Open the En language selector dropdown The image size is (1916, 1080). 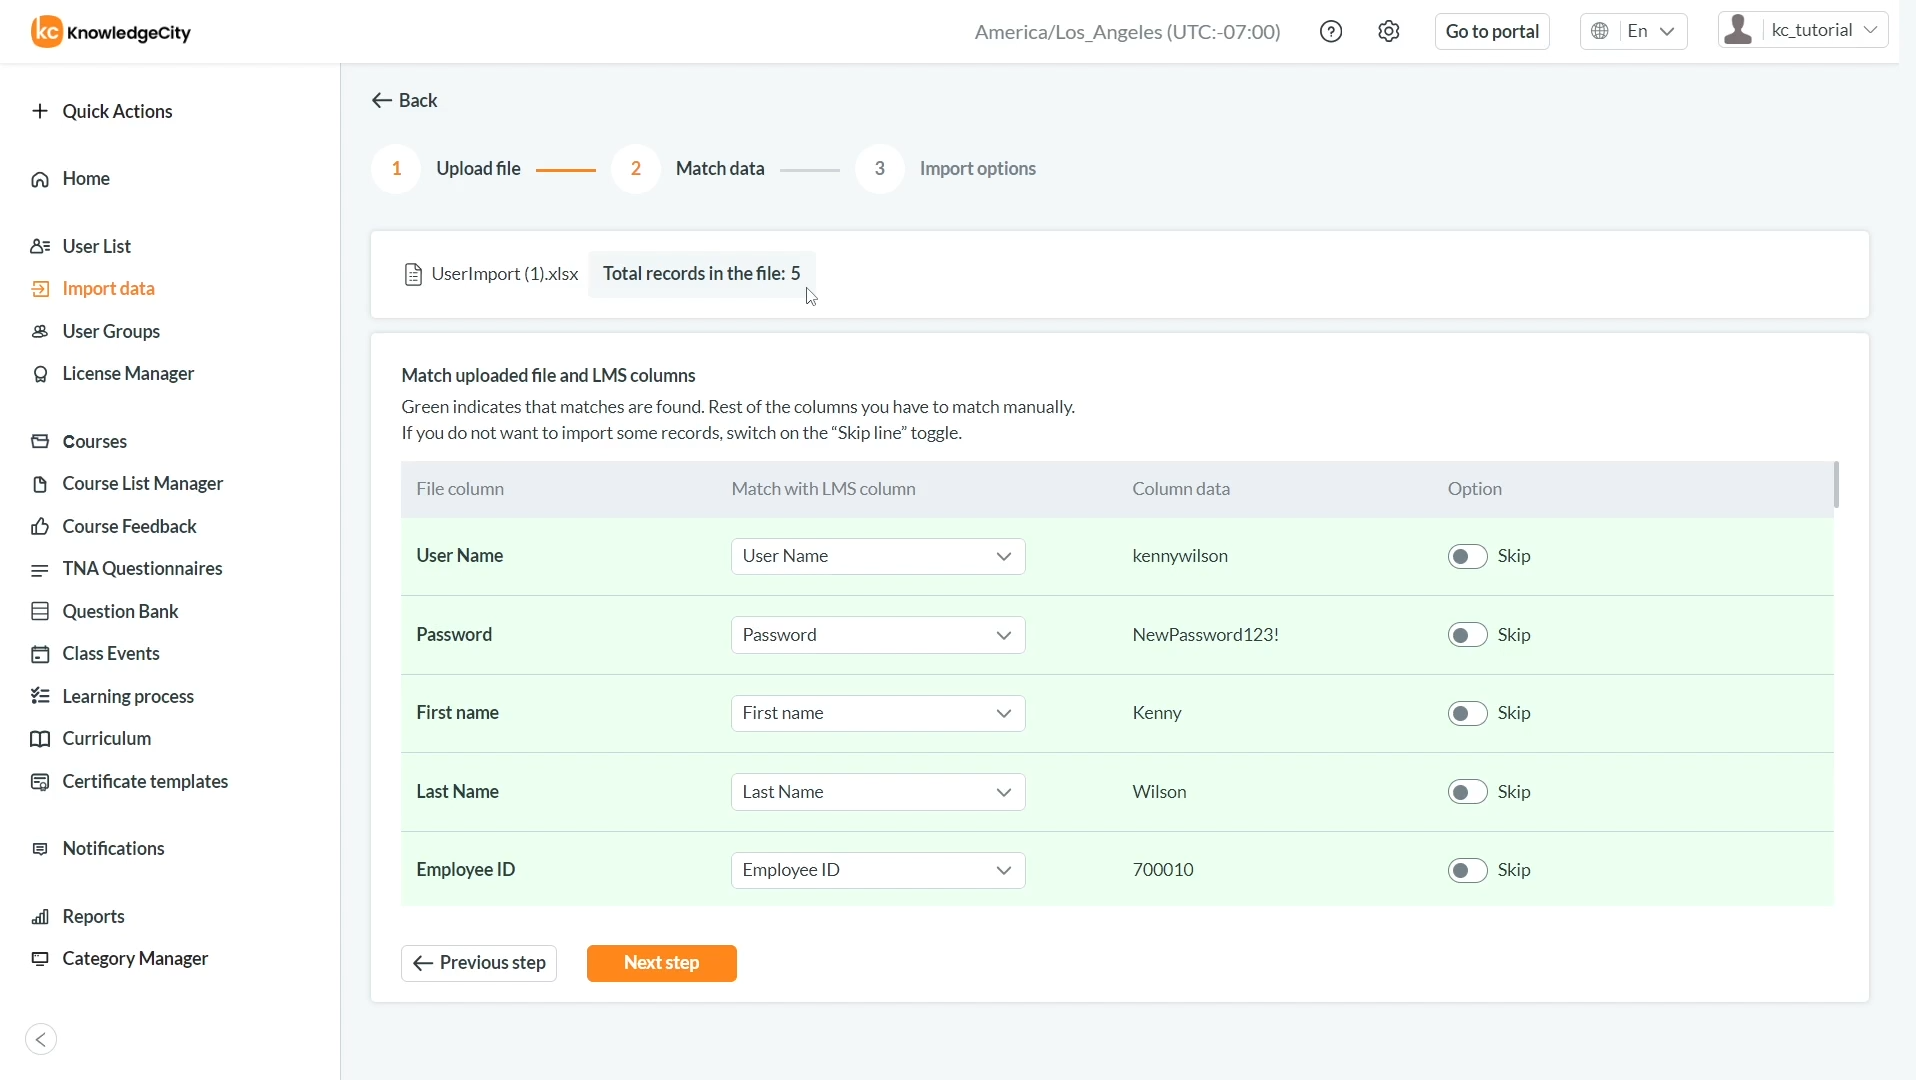(1633, 32)
